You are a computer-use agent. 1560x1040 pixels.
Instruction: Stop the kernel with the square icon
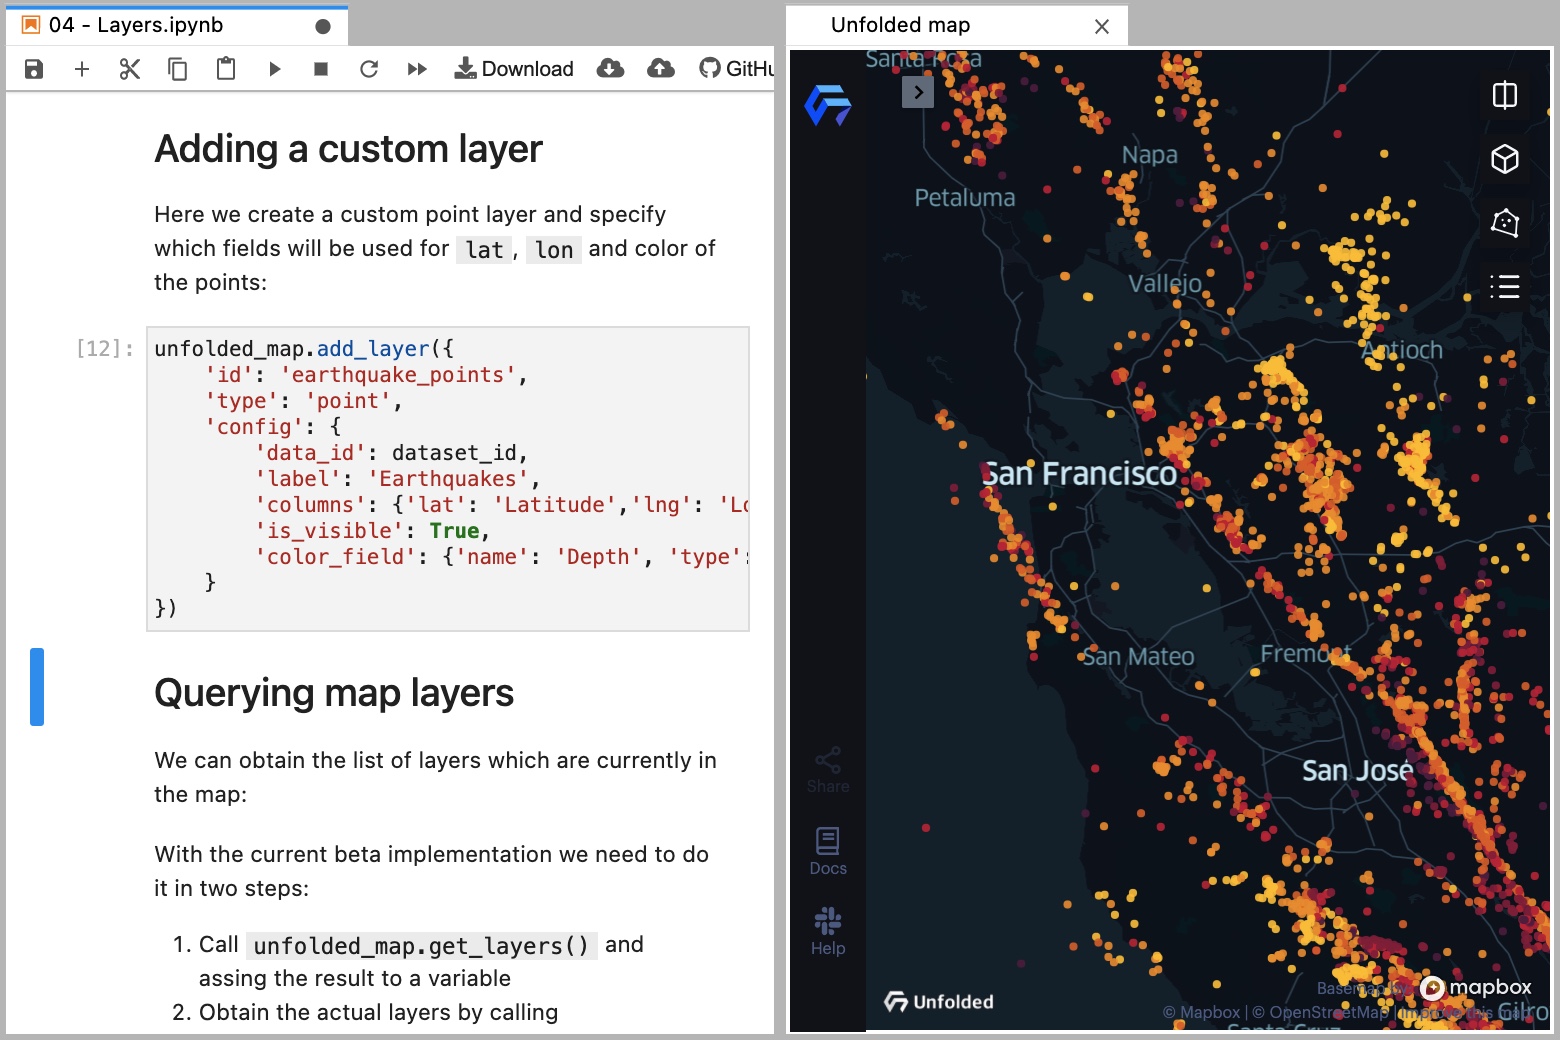(321, 69)
